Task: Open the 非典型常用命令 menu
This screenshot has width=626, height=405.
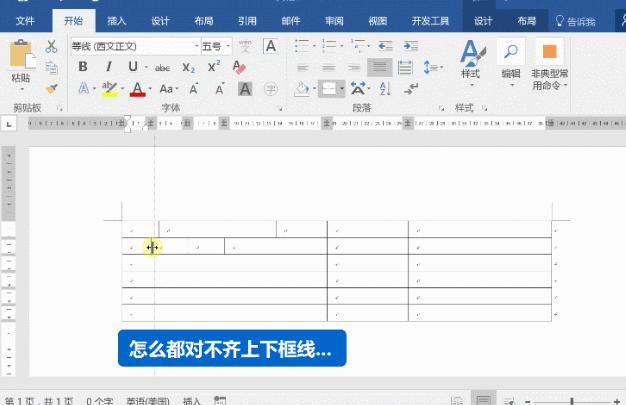Action: coord(549,65)
